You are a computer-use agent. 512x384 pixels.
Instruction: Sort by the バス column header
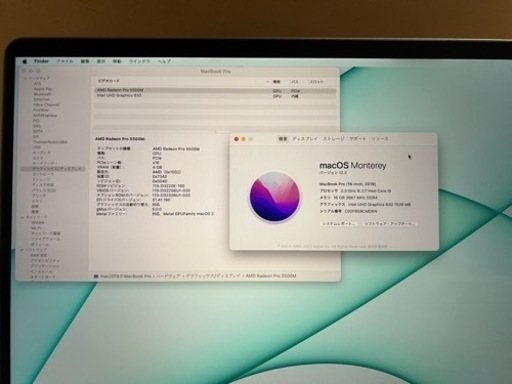coord(295,82)
